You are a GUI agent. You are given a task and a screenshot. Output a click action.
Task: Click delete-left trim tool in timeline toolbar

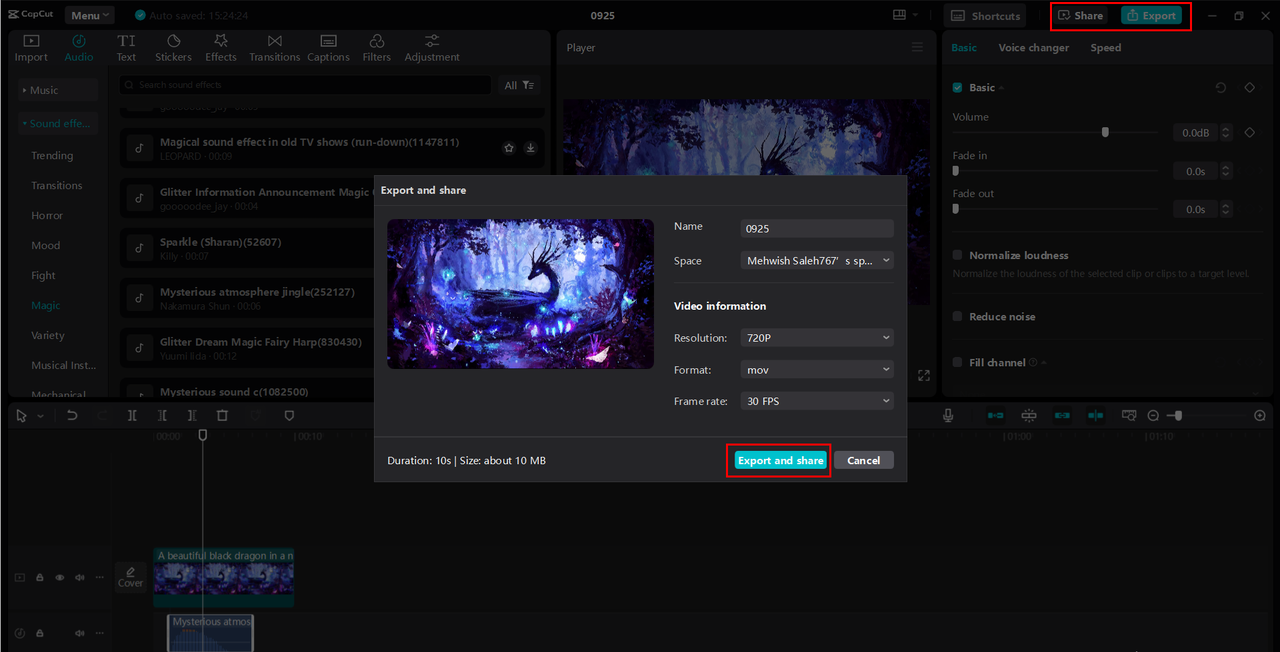[x=162, y=415]
